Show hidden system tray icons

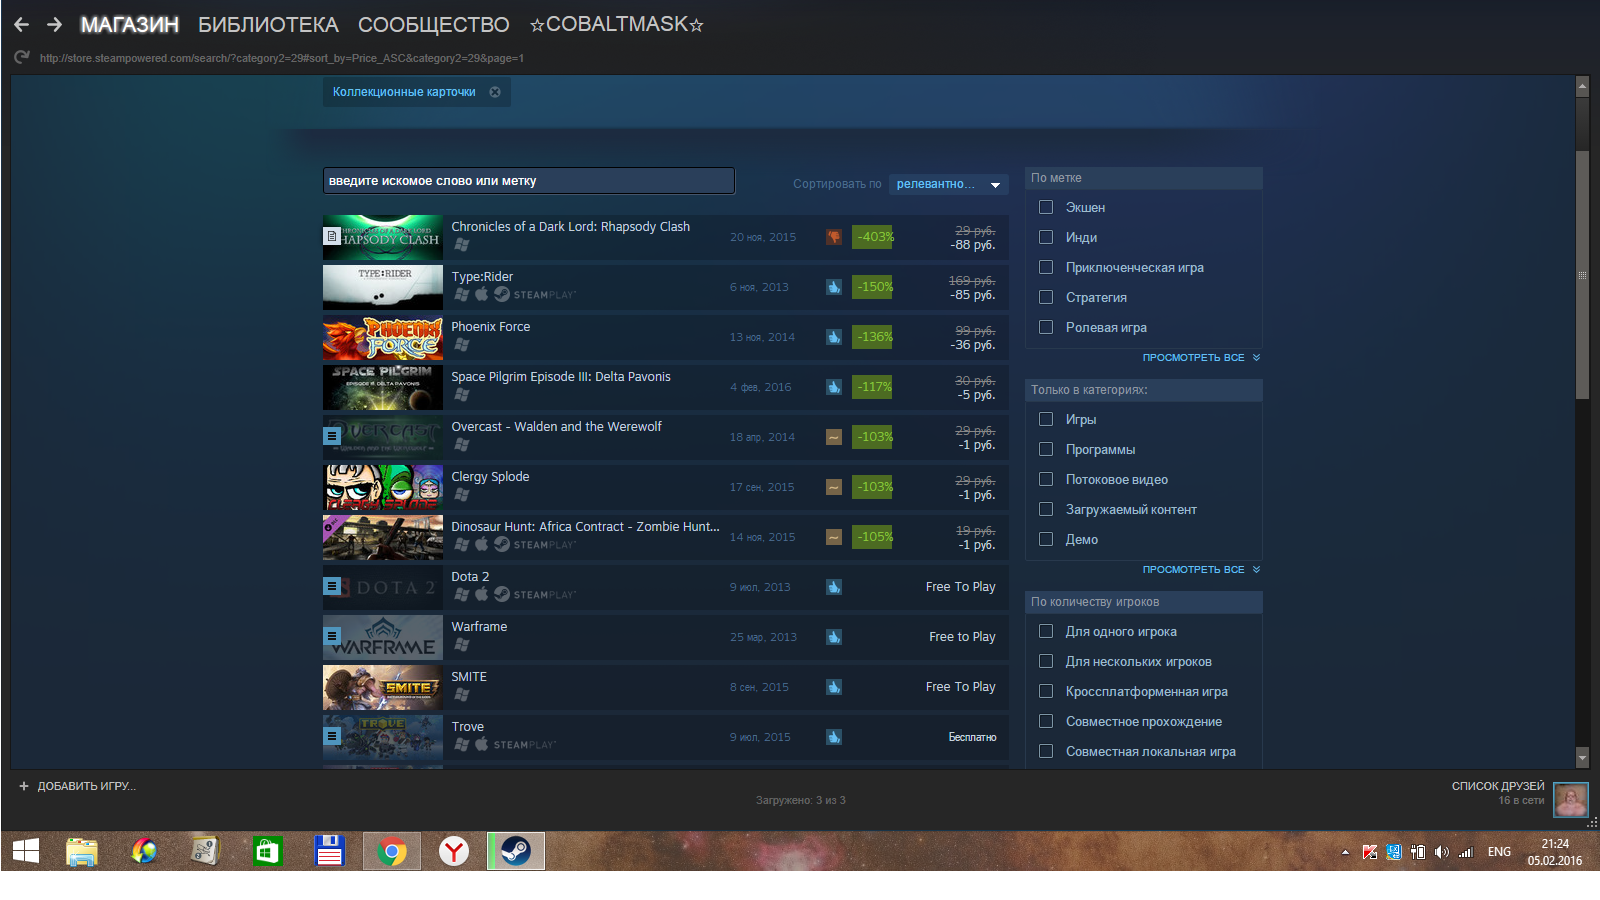[x=1345, y=852]
